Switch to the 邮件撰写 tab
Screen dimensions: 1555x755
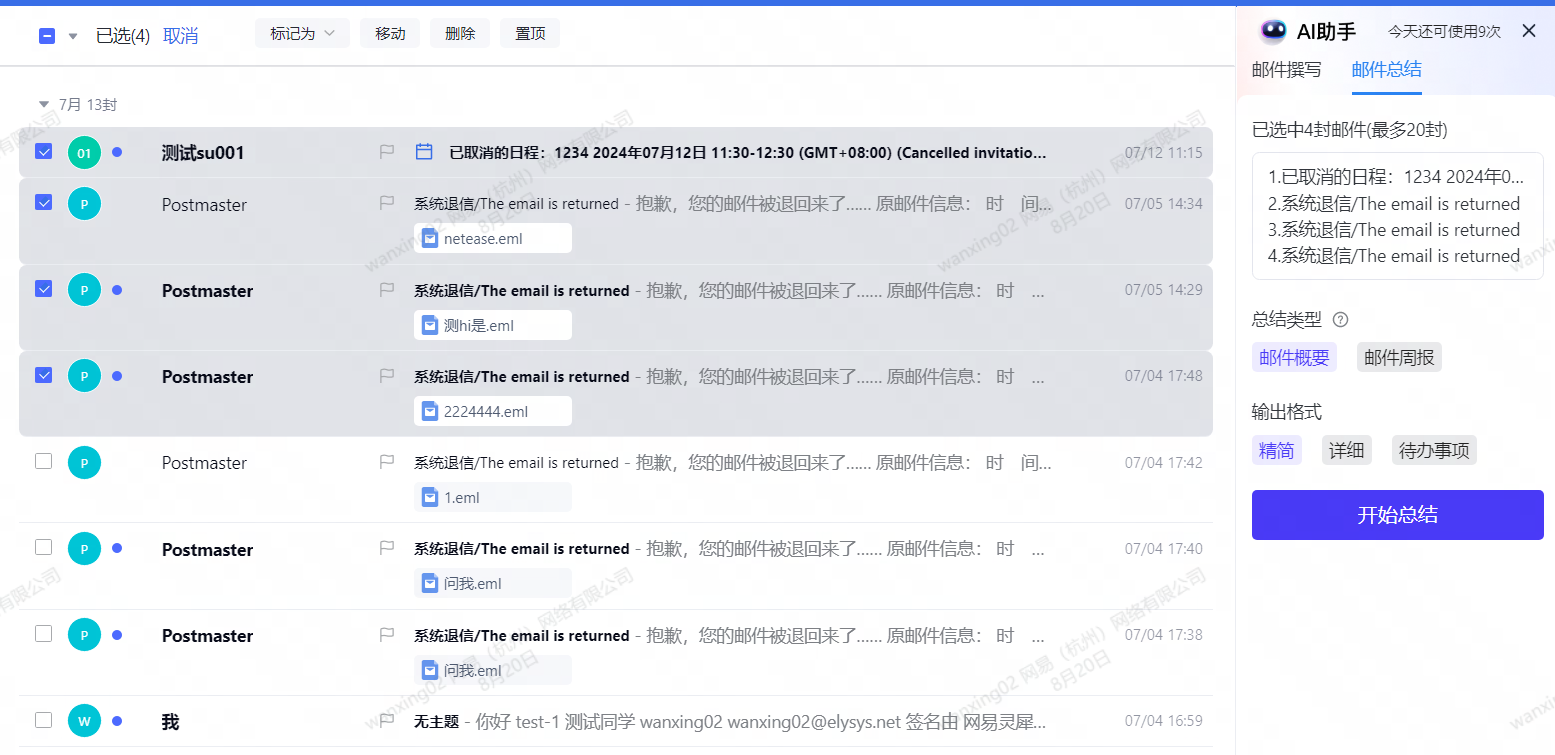point(1286,70)
